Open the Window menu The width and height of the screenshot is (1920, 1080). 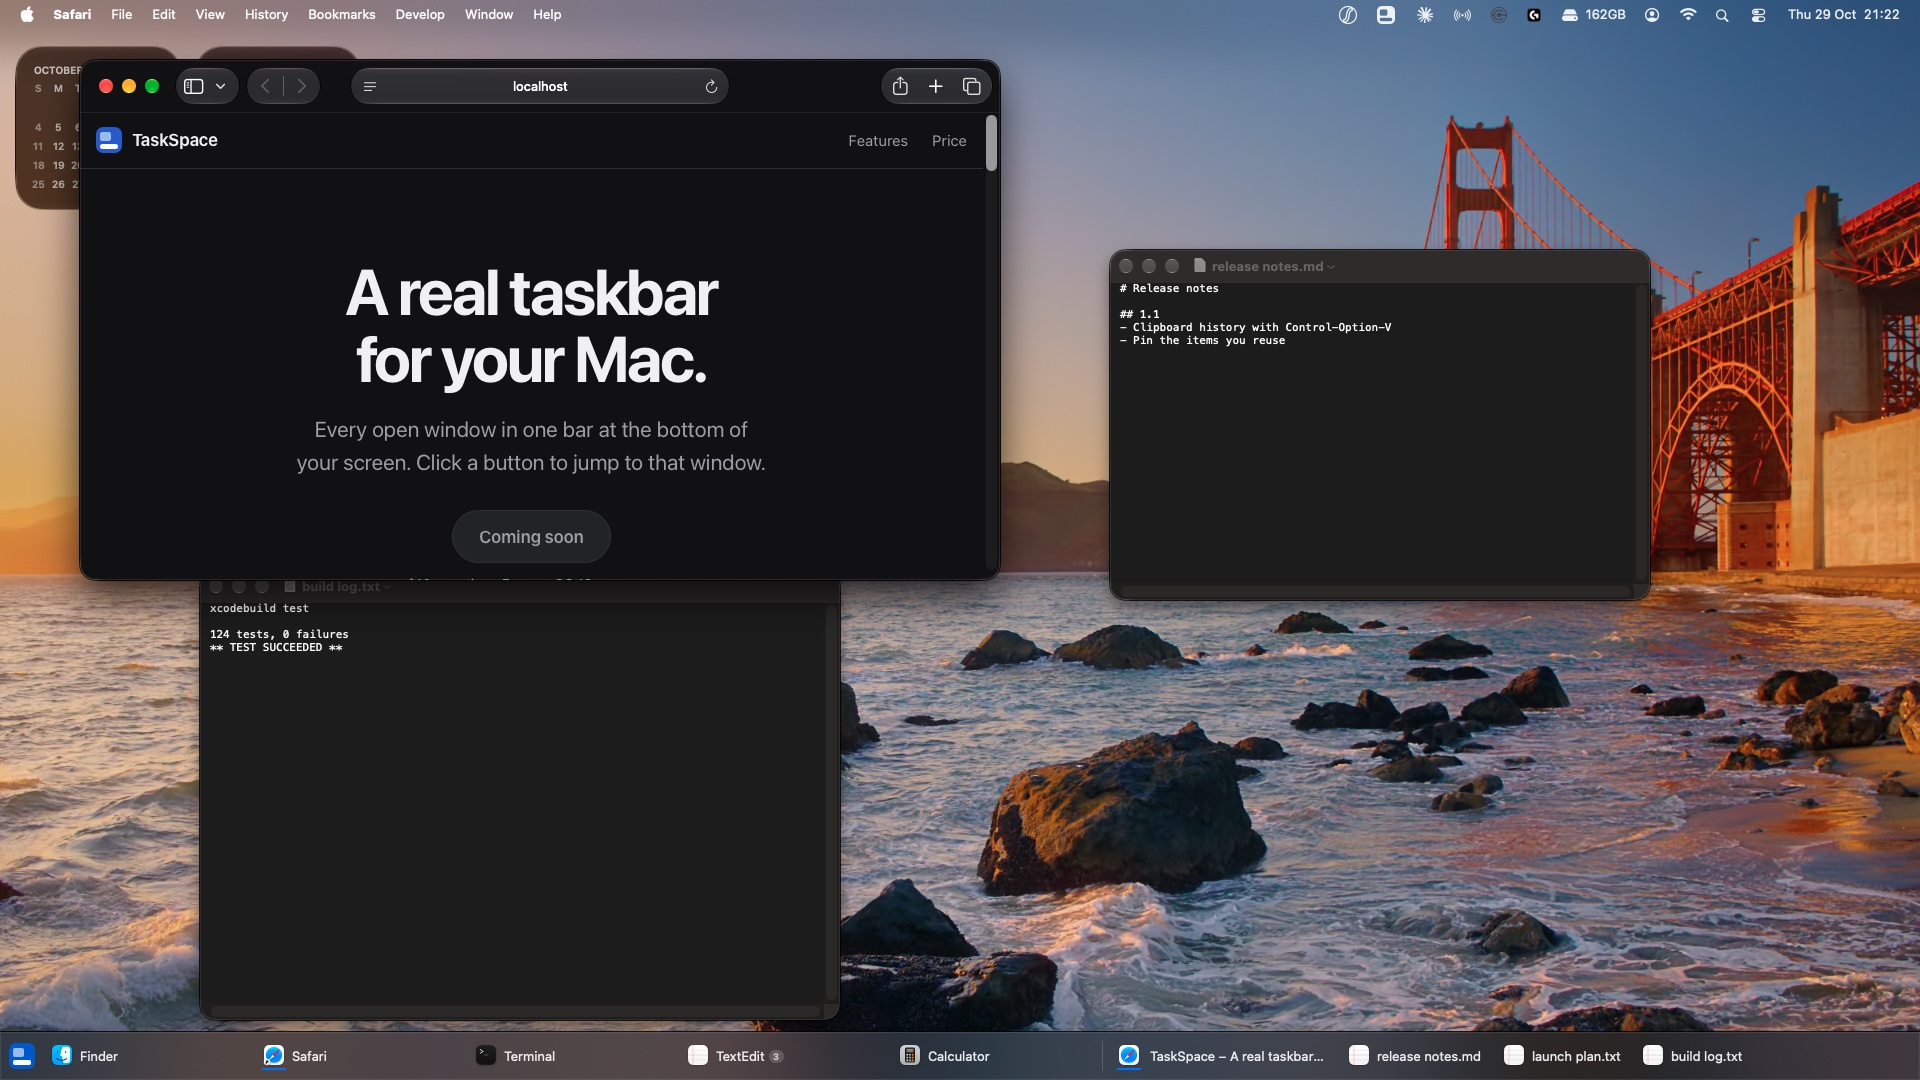[489, 14]
